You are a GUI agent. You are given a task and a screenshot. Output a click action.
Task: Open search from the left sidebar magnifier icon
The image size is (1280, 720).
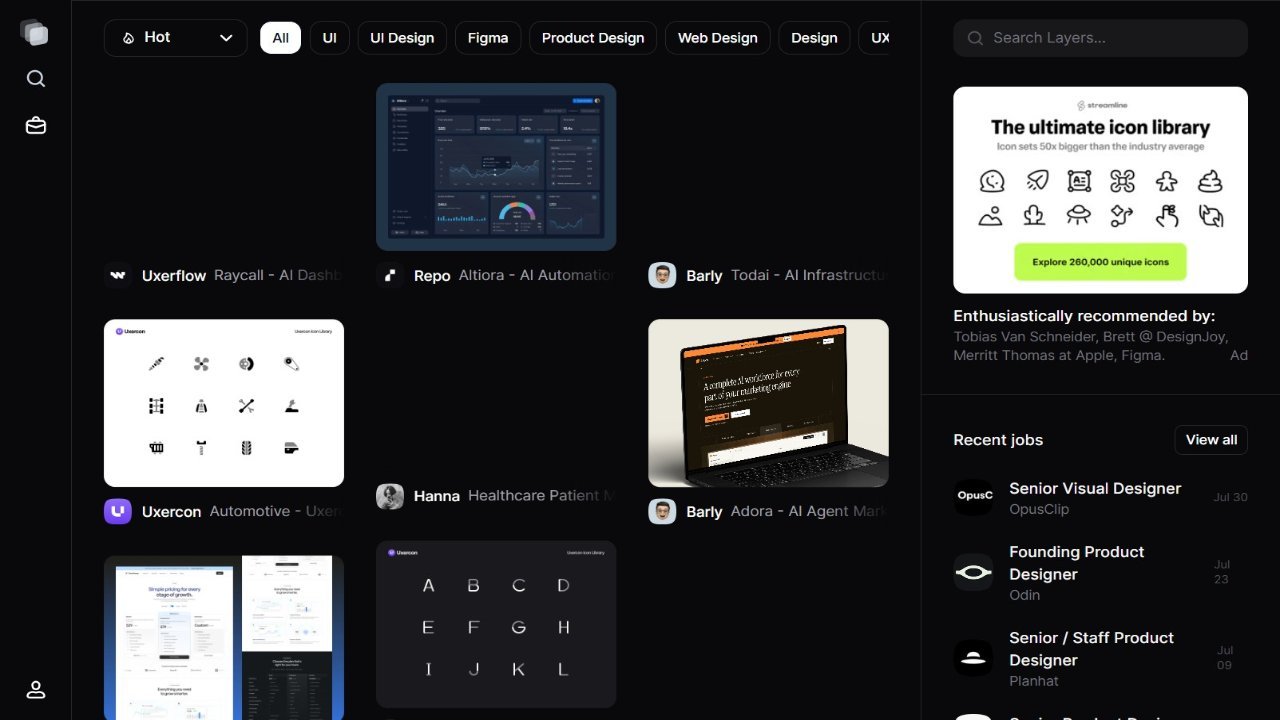pos(36,79)
